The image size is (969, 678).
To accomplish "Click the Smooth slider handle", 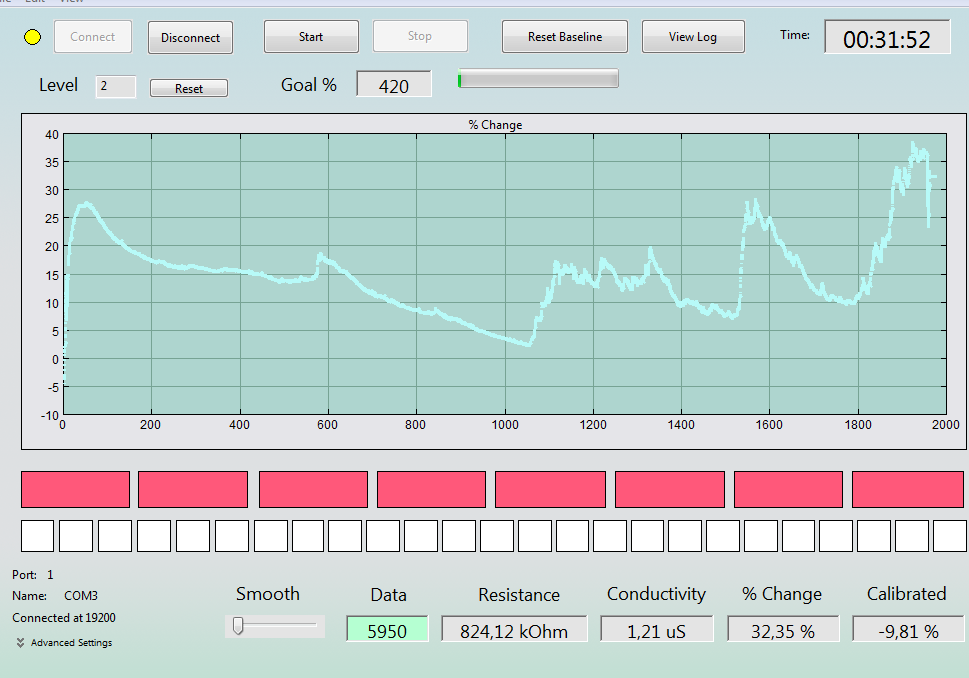I will click(x=238, y=625).
